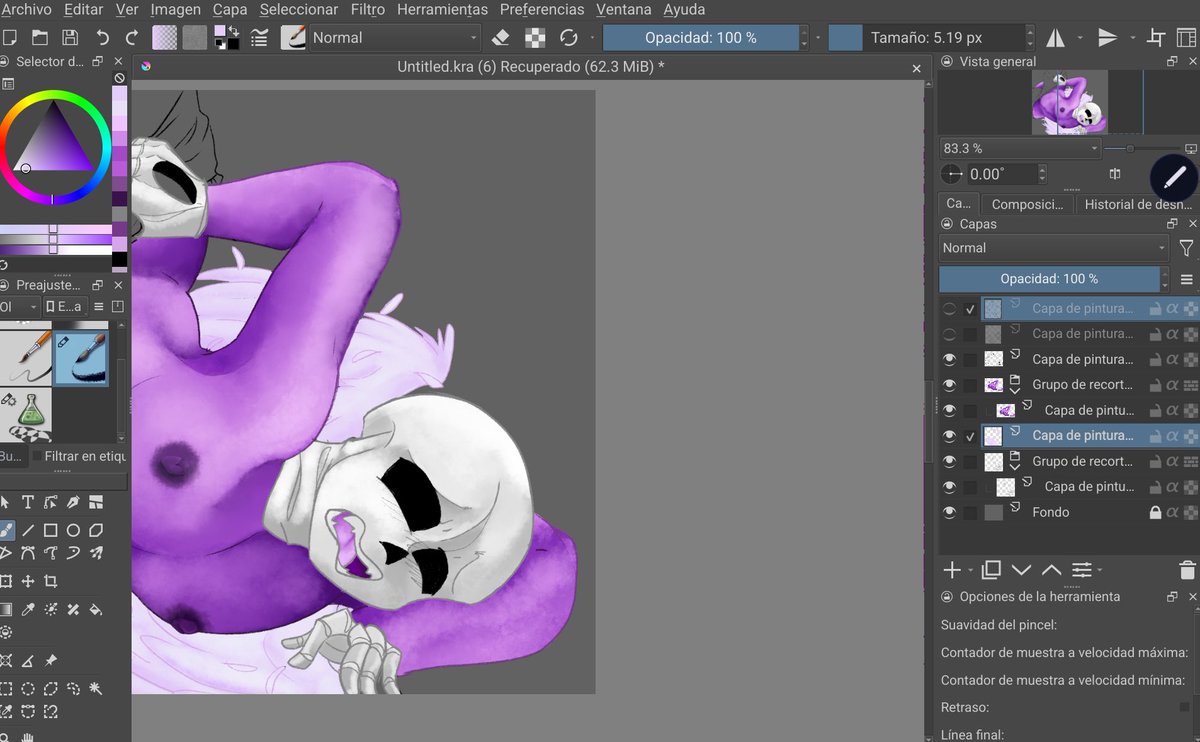Show the second hidden Capa de pintura
This screenshot has width=1200, height=742.
click(949, 334)
